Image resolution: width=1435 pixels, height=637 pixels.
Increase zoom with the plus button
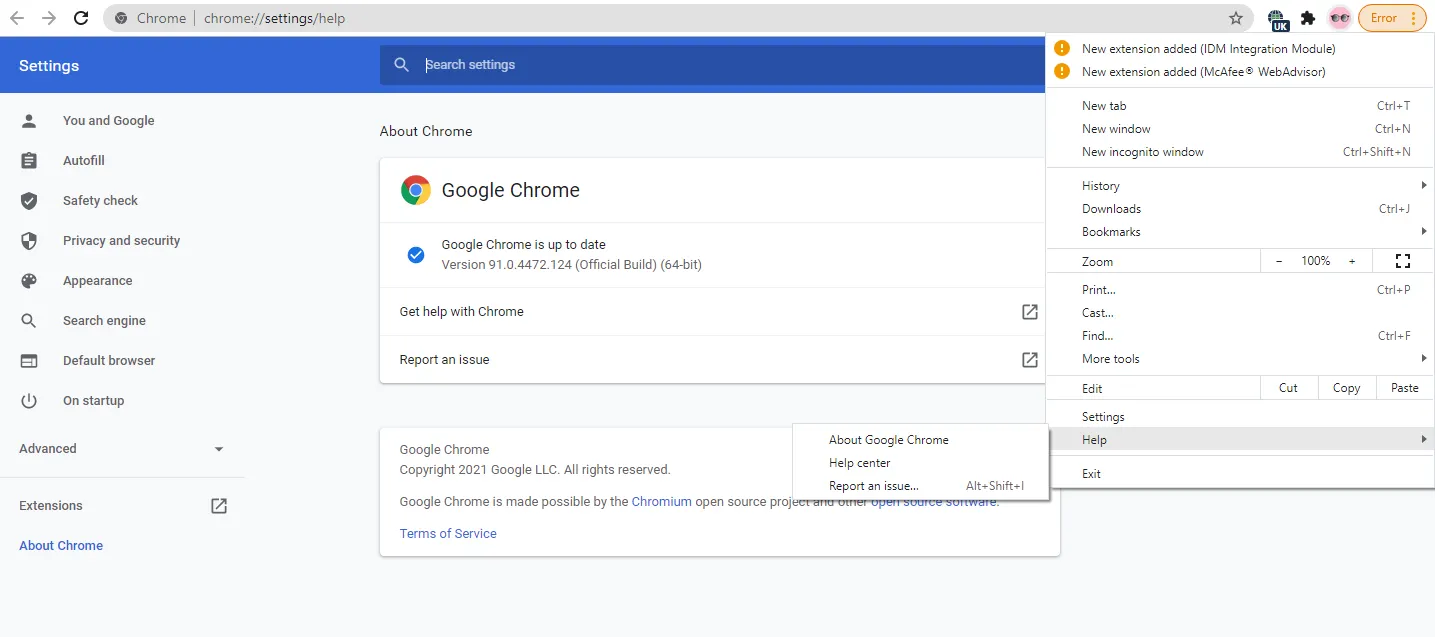tap(1352, 261)
